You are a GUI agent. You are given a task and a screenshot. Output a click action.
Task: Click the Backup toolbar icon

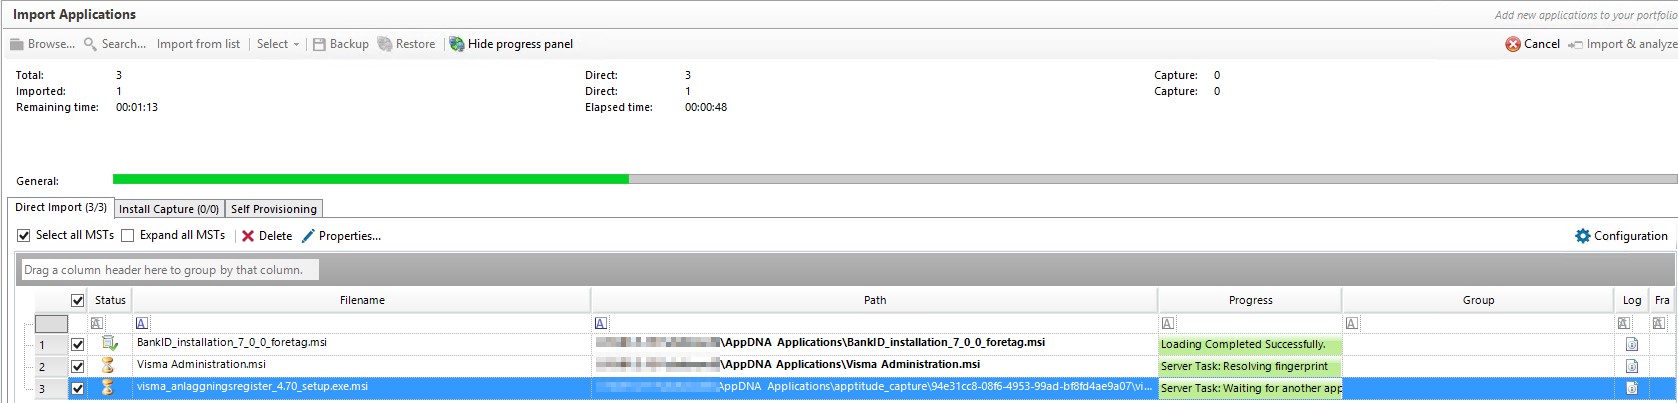point(320,44)
